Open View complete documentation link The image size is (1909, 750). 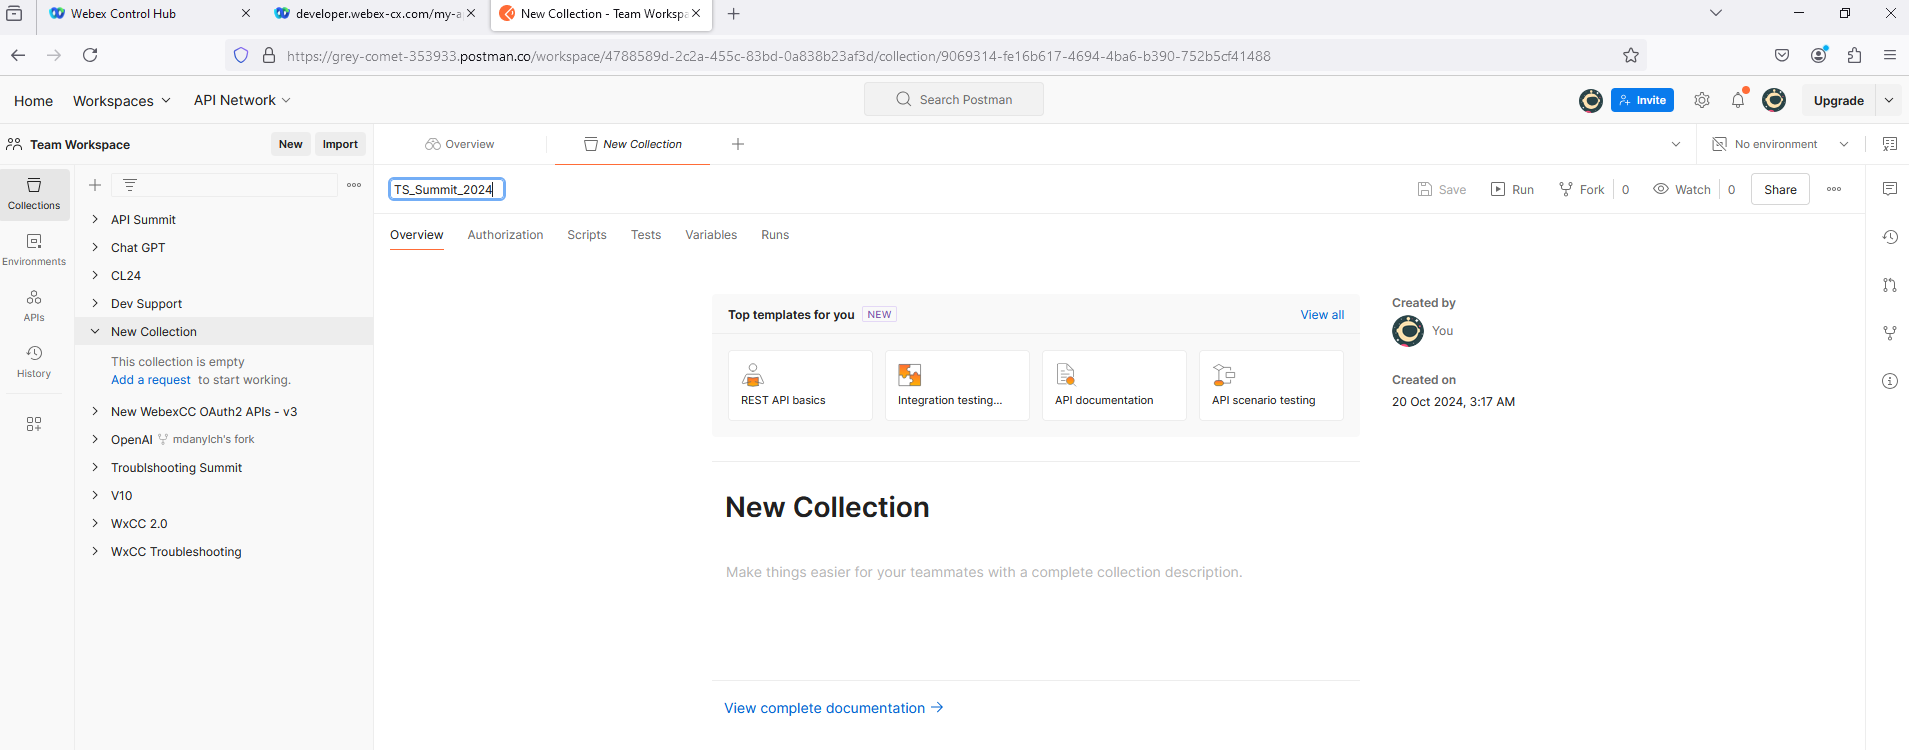pos(834,708)
